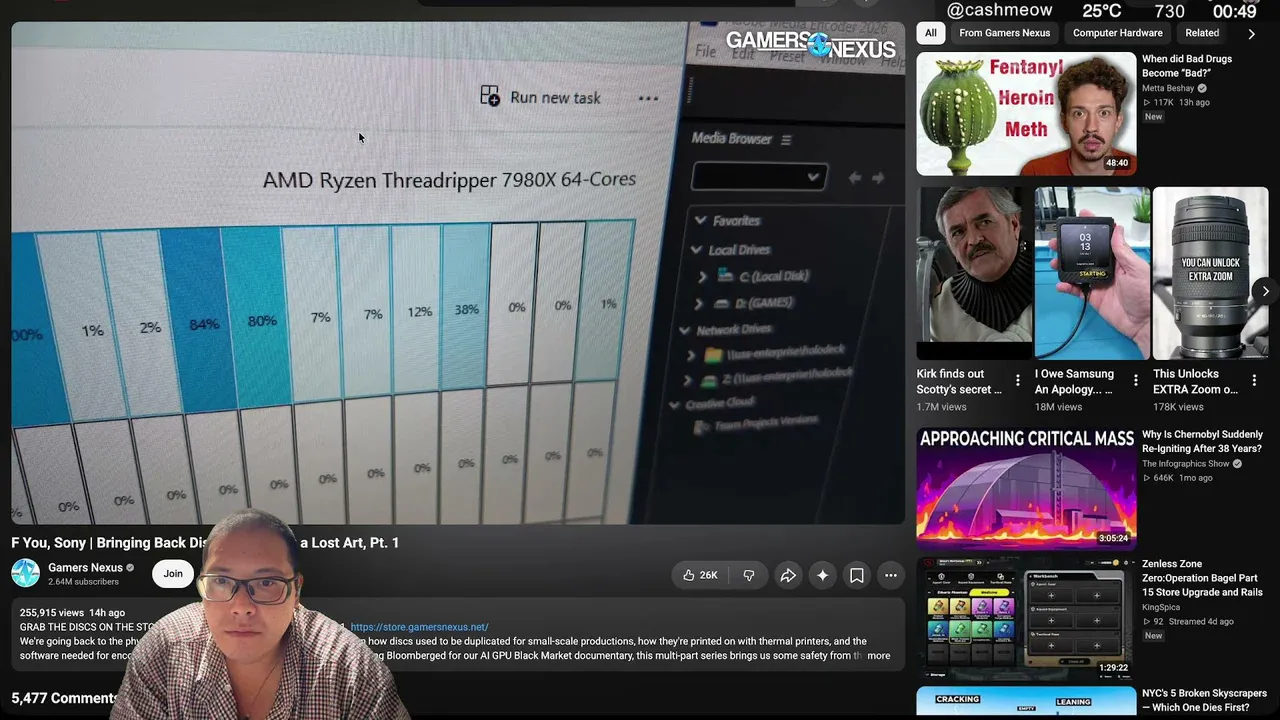
Task: Save the video with bookmark icon
Action: (x=857, y=575)
